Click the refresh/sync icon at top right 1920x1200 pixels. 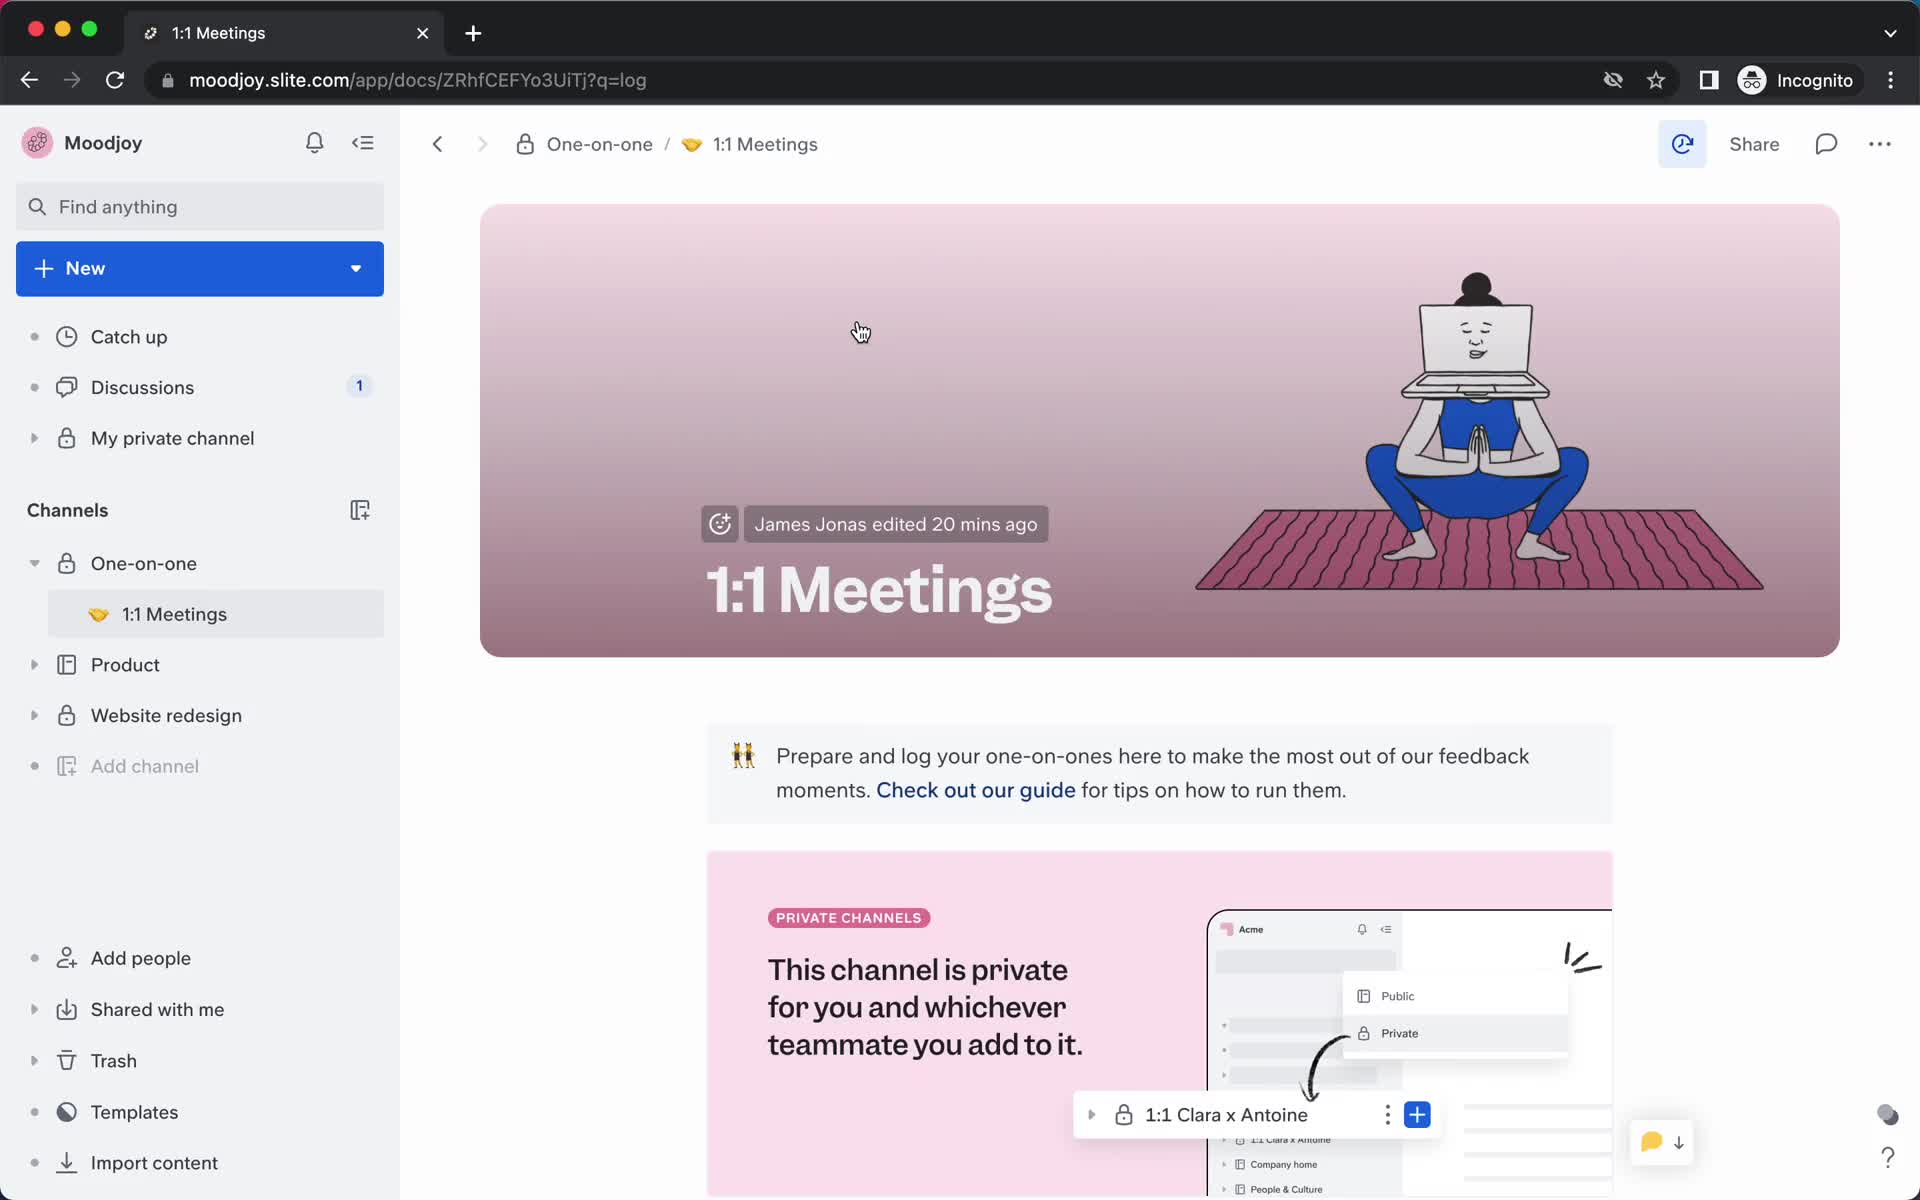pos(1682,144)
